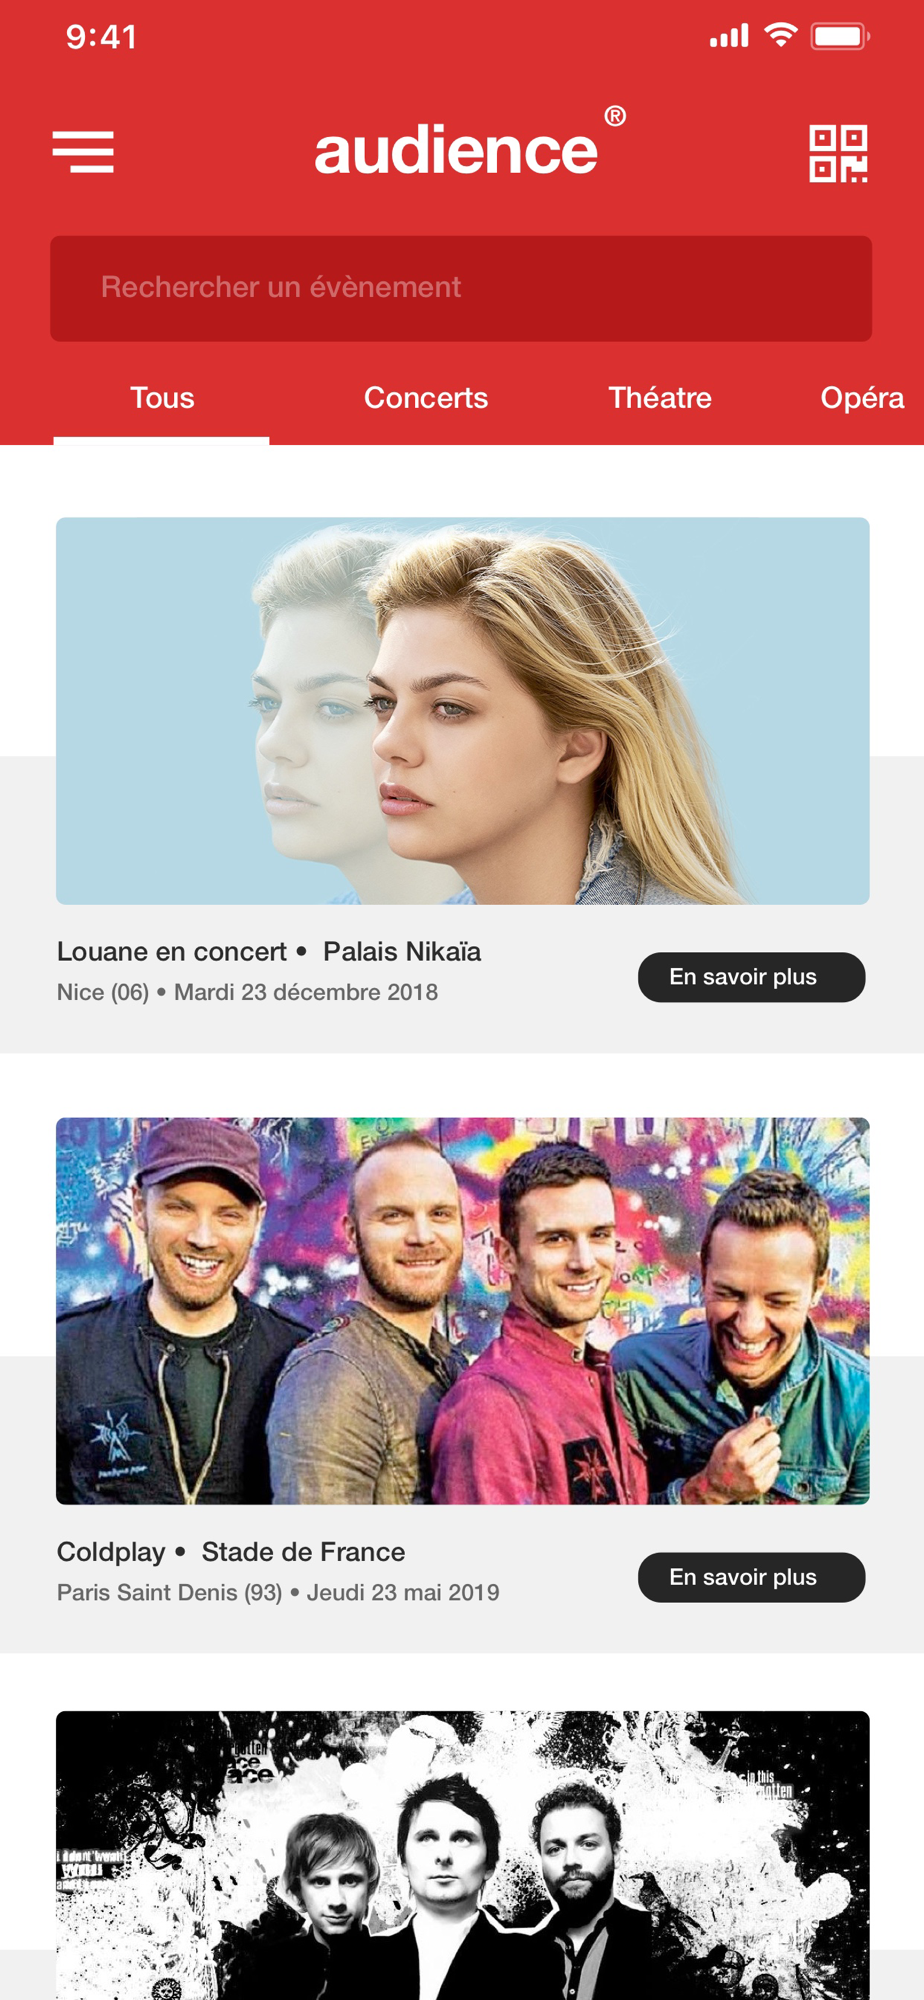
Task: Tap En savoir plus for Louane
Action: [752, 977]
